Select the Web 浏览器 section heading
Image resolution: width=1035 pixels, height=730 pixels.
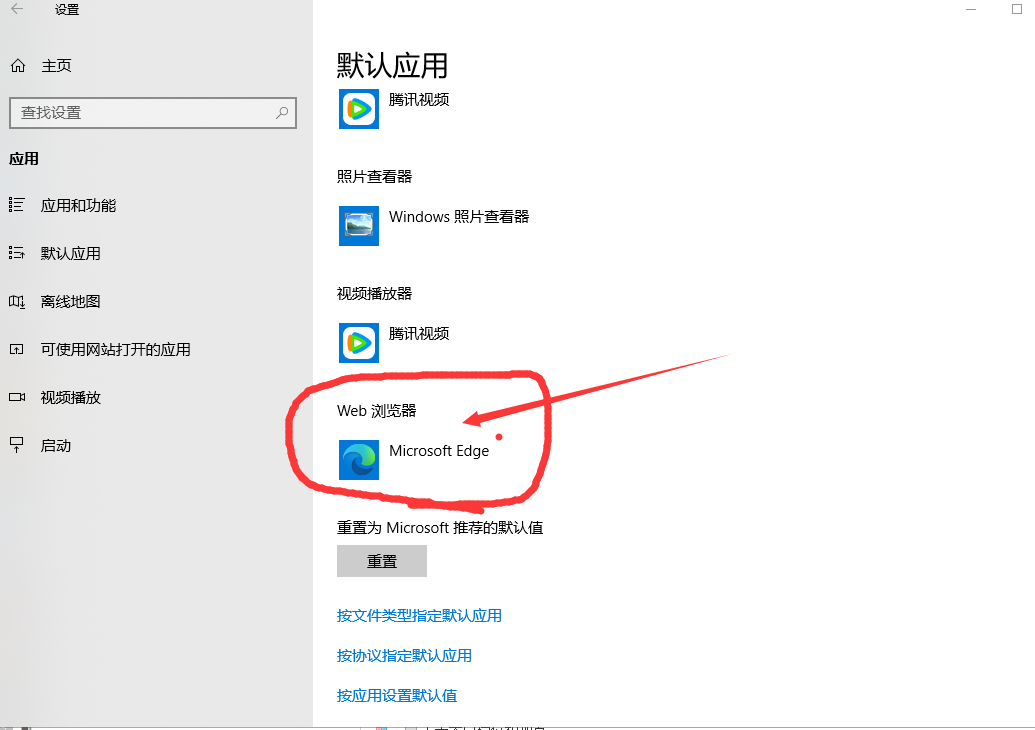tap(376, 411)
